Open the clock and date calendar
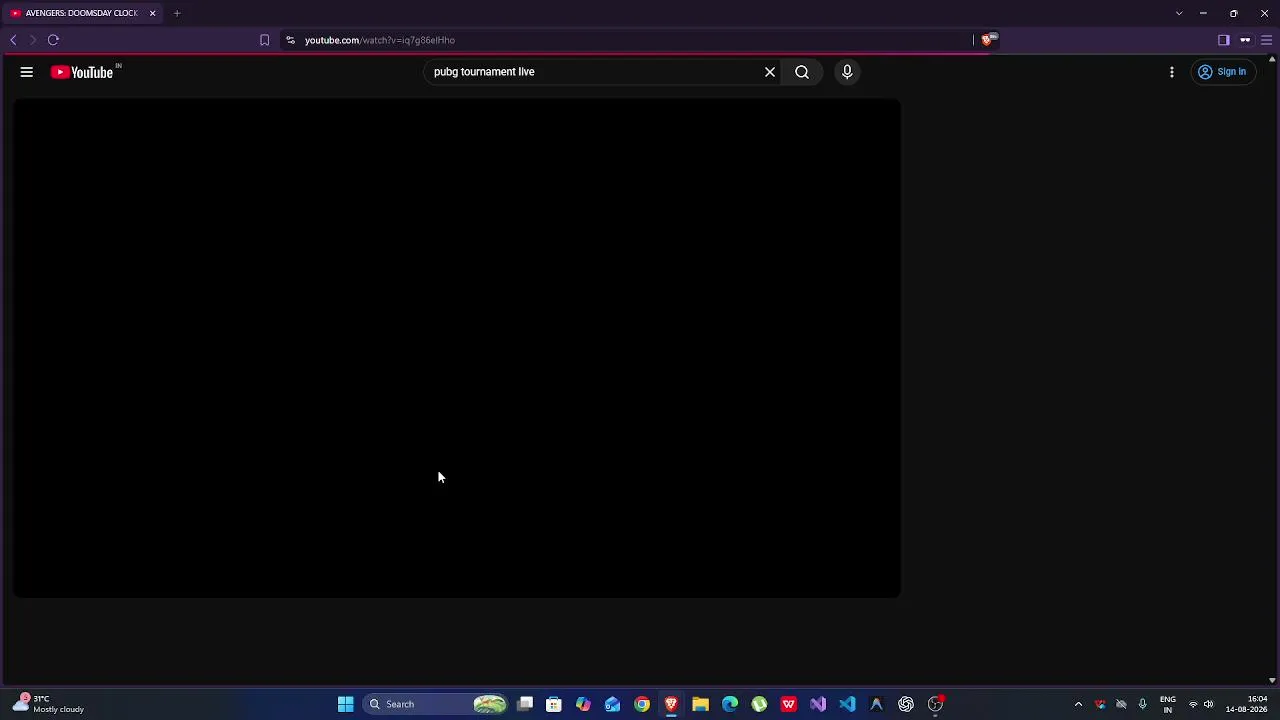The width and height of the screenshot is (1280, 720). [1246, 704]
